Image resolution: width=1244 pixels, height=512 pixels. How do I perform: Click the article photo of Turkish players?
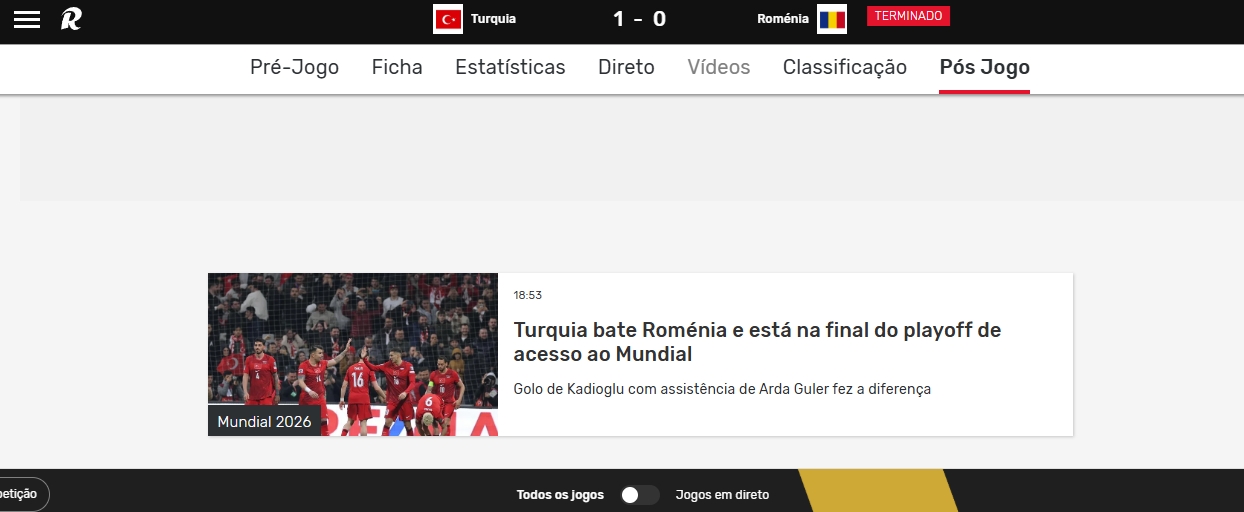(352, 340)
